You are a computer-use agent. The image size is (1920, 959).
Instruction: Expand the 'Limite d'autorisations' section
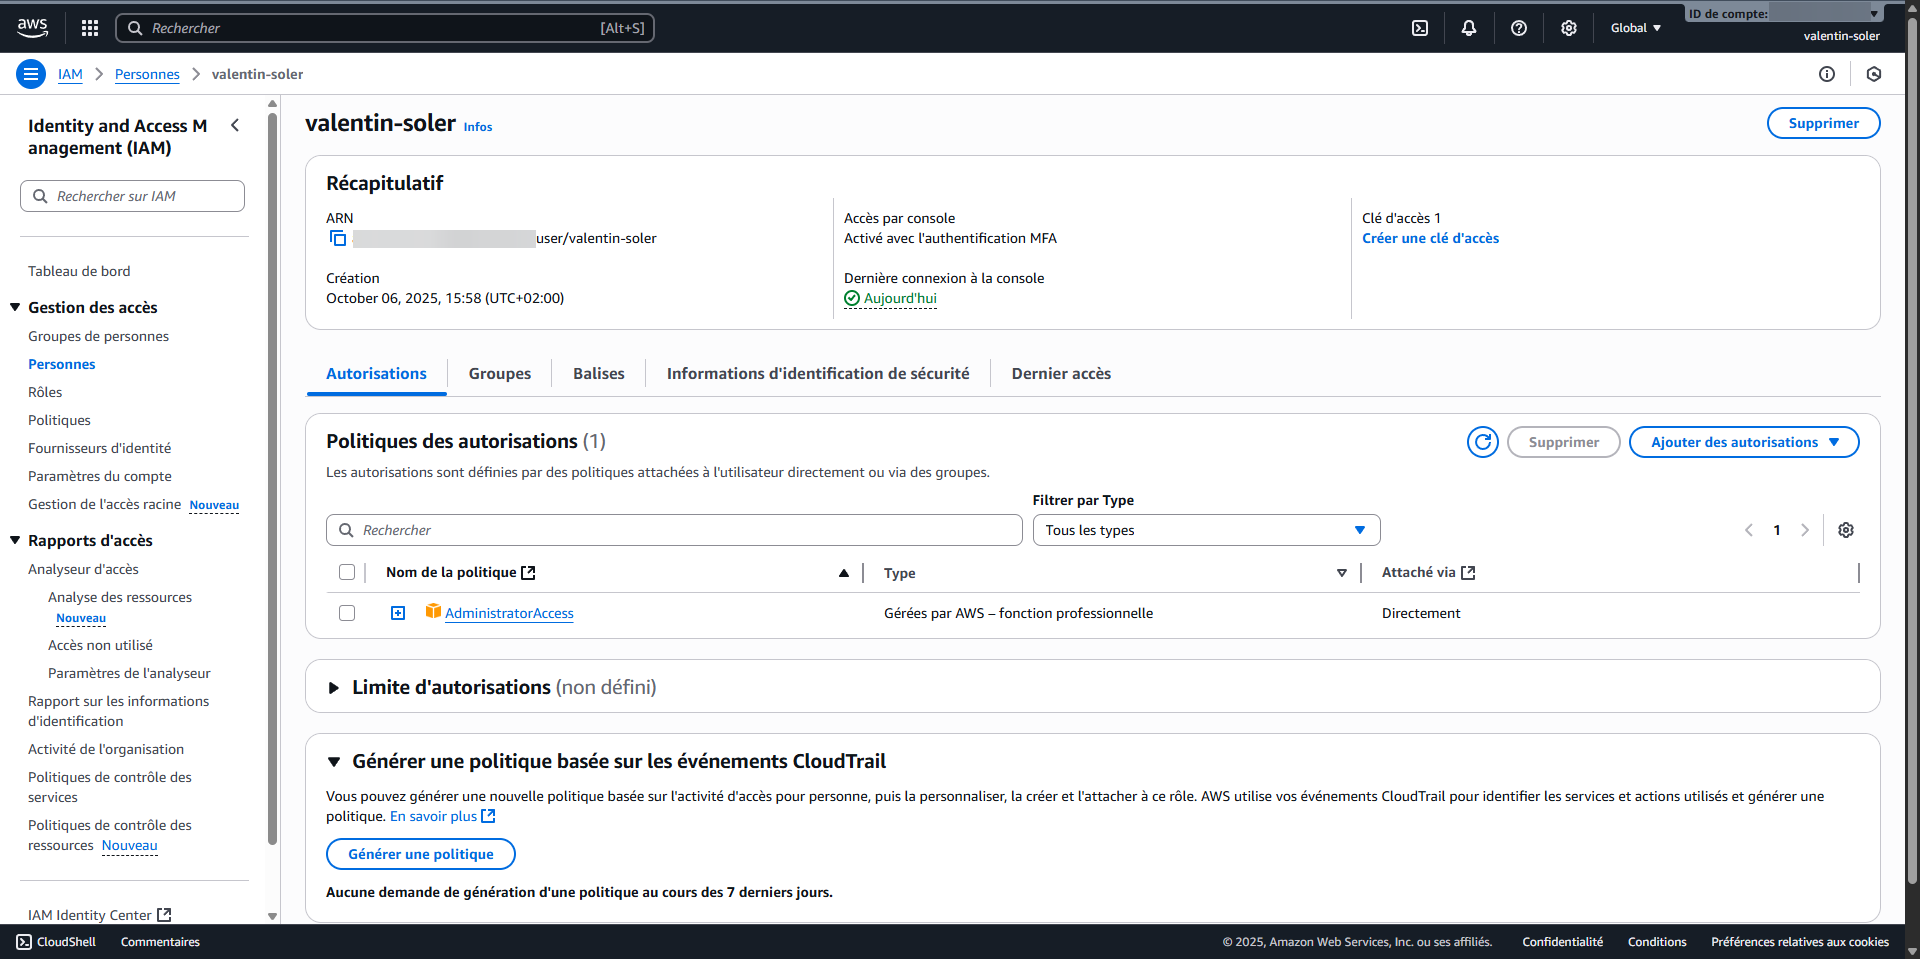point(334,687)
